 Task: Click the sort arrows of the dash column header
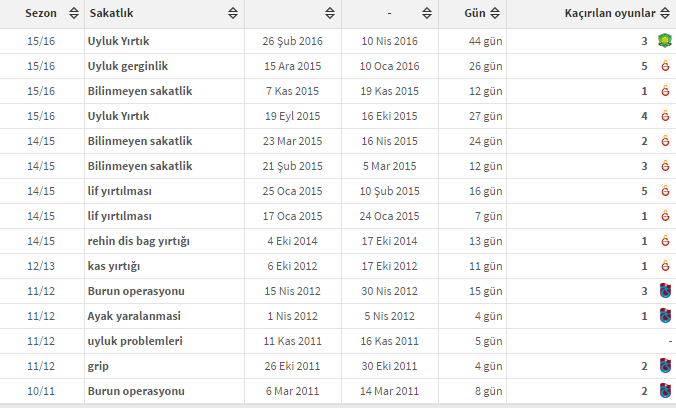click(429, 14)
